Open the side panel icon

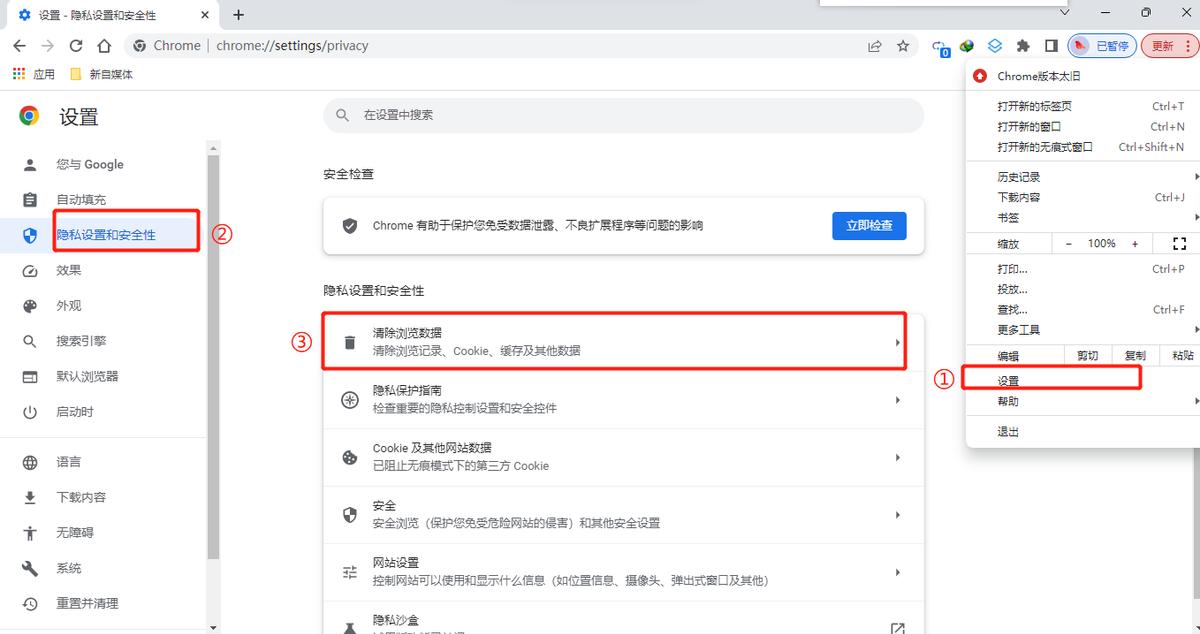click(1051, 45)
